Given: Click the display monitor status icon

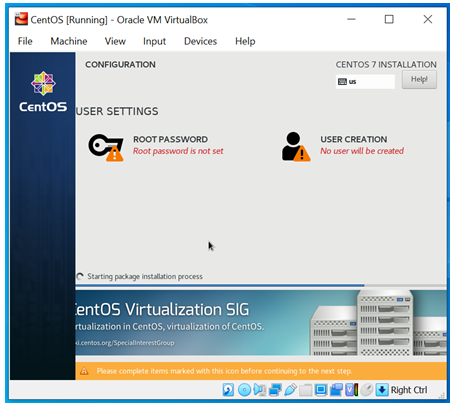Looking at the screenshot, I should (321, 390).
